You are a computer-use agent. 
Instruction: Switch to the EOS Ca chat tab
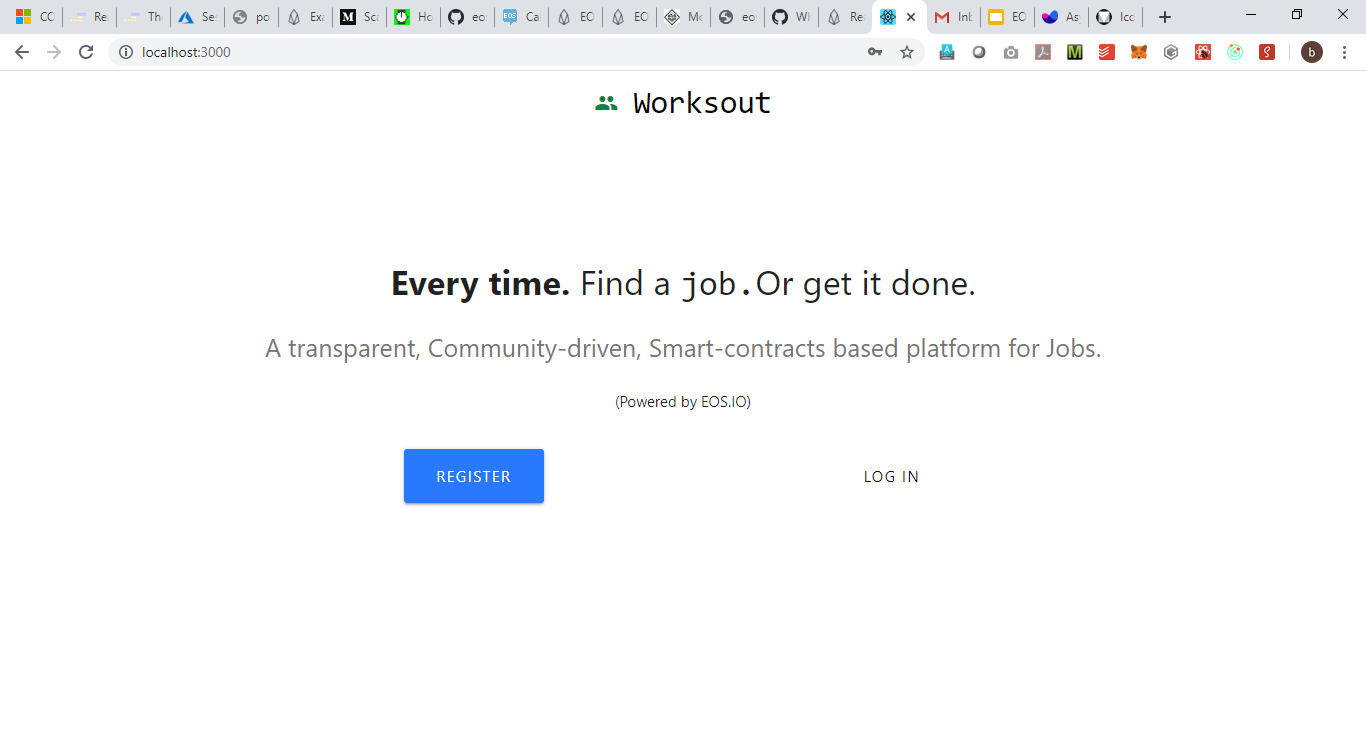tap(521, 17)
